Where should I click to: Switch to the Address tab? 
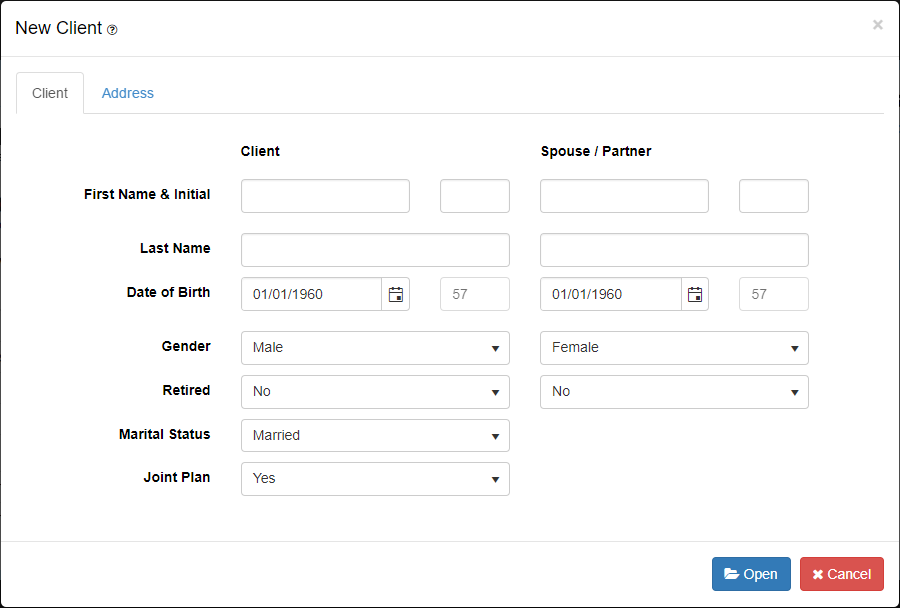click(x=128, y=93)
